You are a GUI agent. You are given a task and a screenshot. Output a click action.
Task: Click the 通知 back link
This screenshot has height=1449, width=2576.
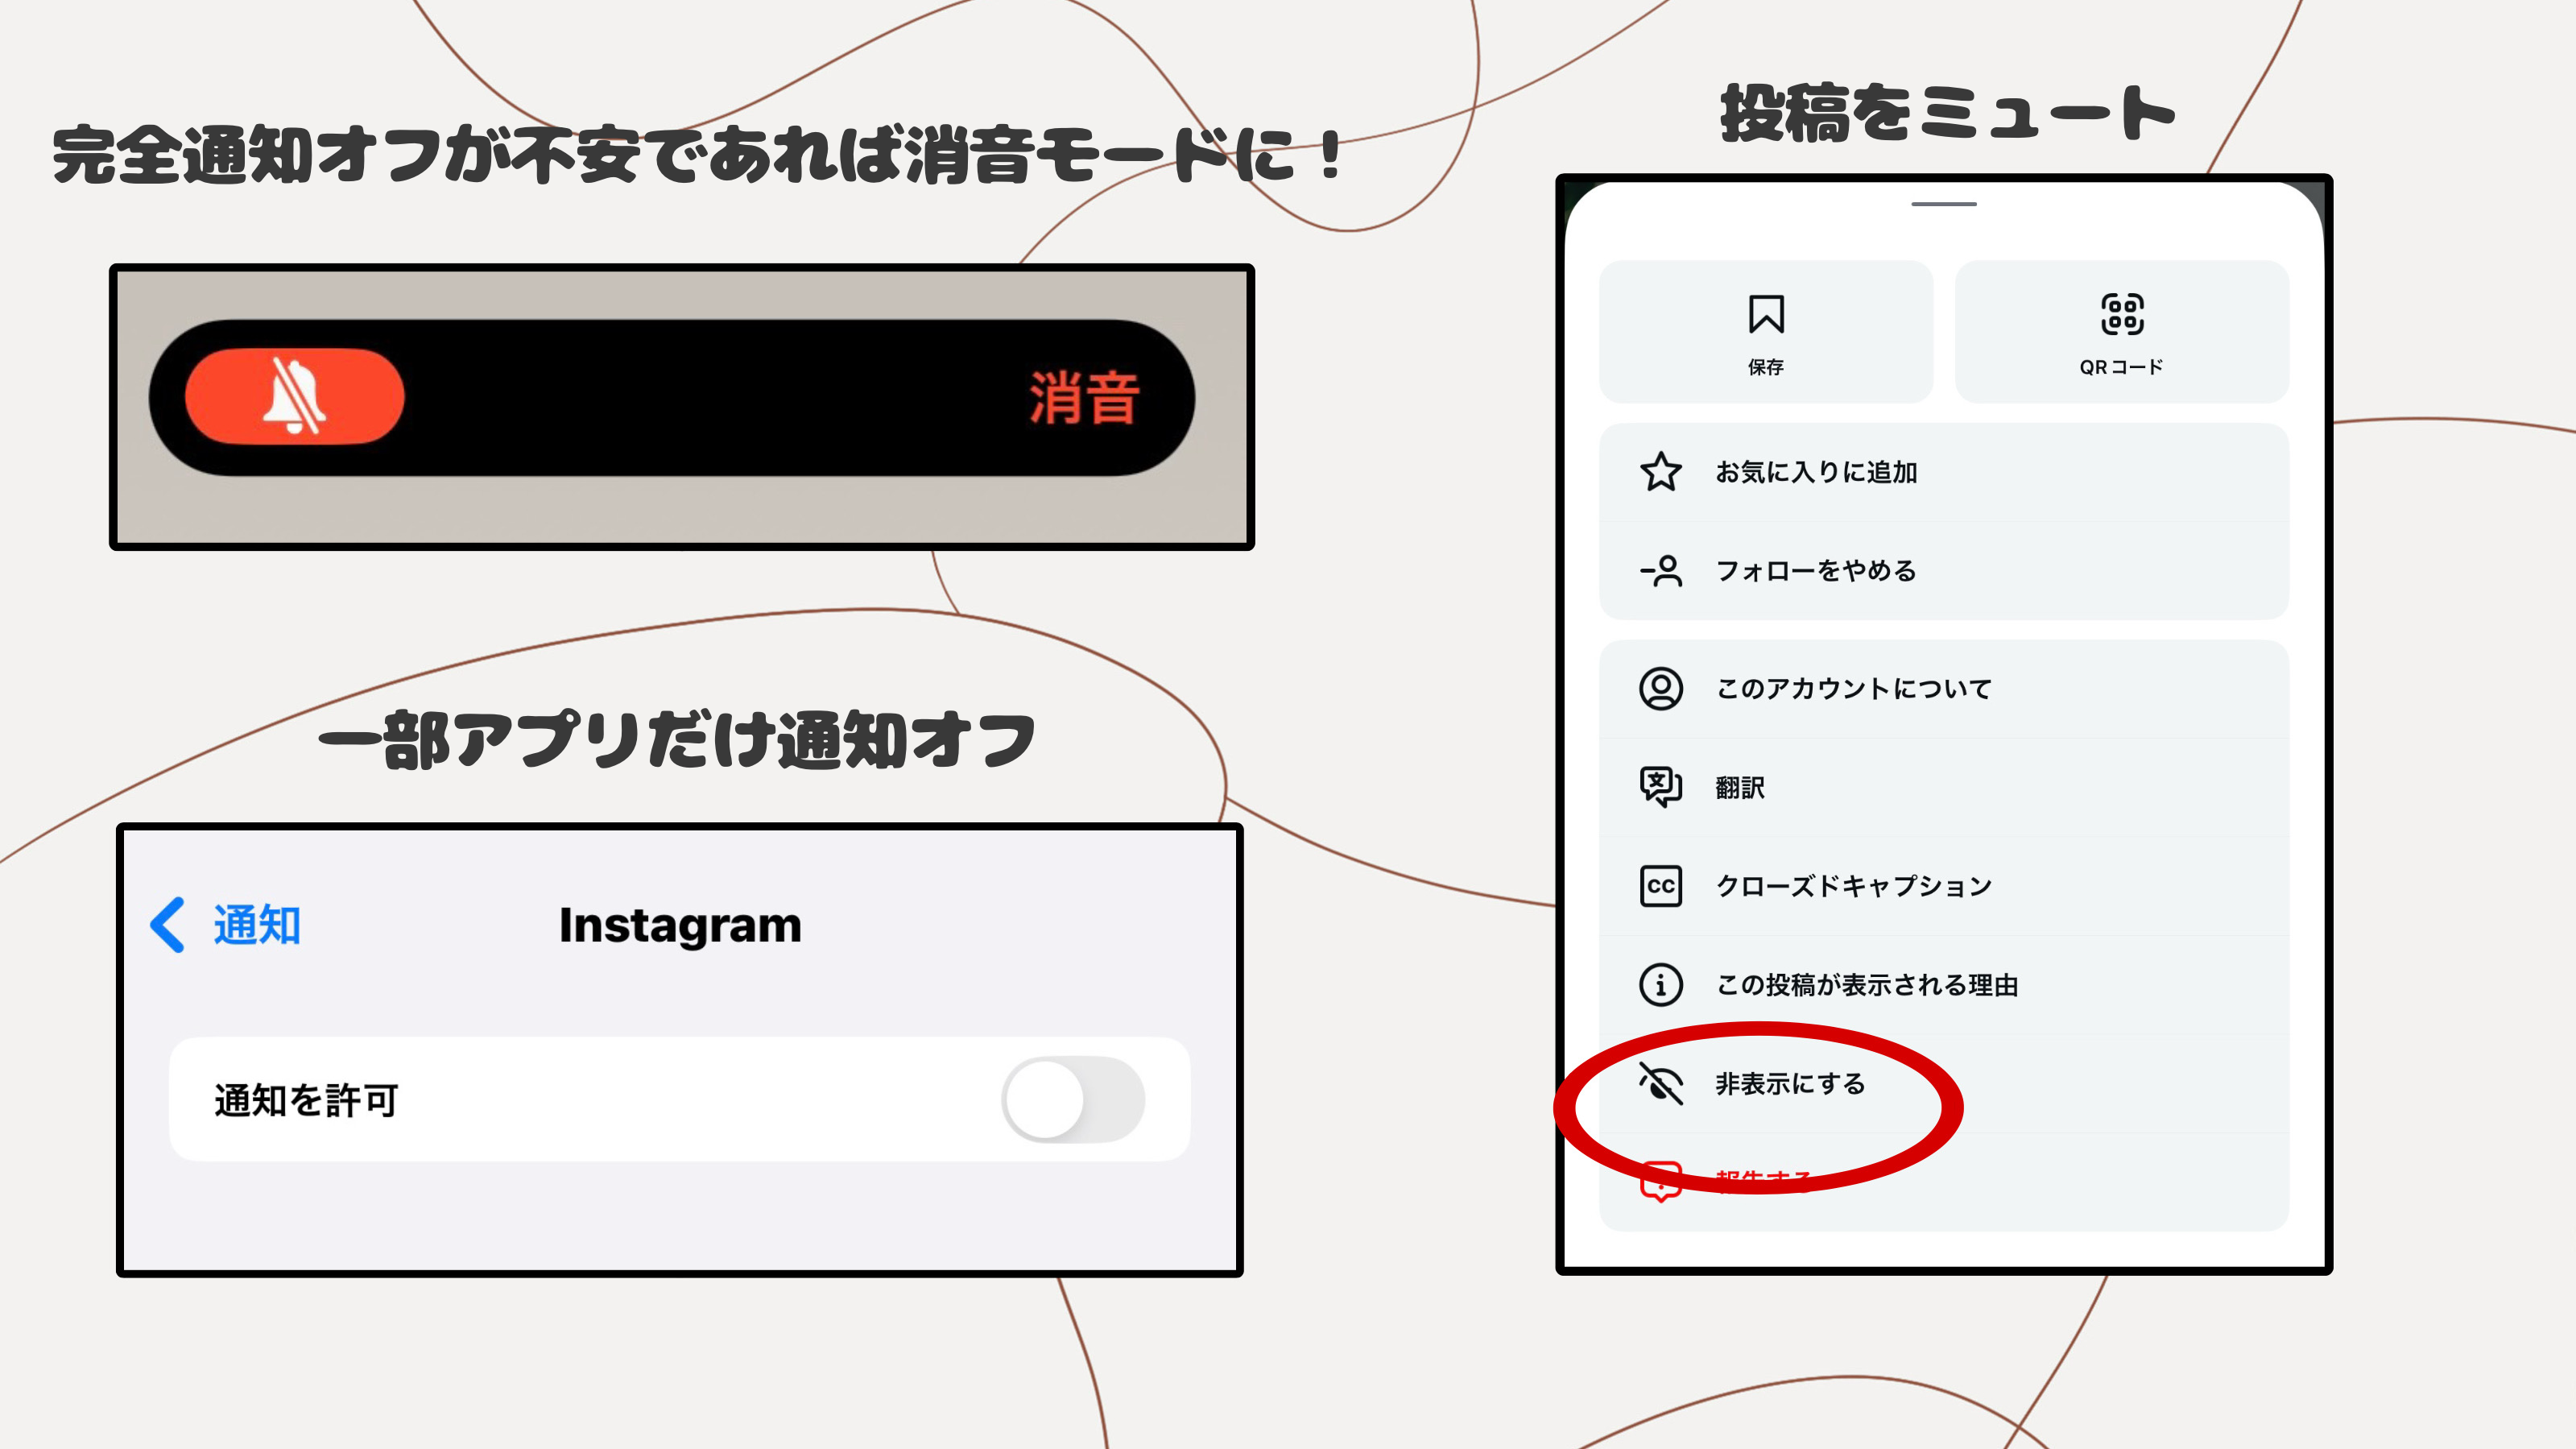(x=257, y=924)
